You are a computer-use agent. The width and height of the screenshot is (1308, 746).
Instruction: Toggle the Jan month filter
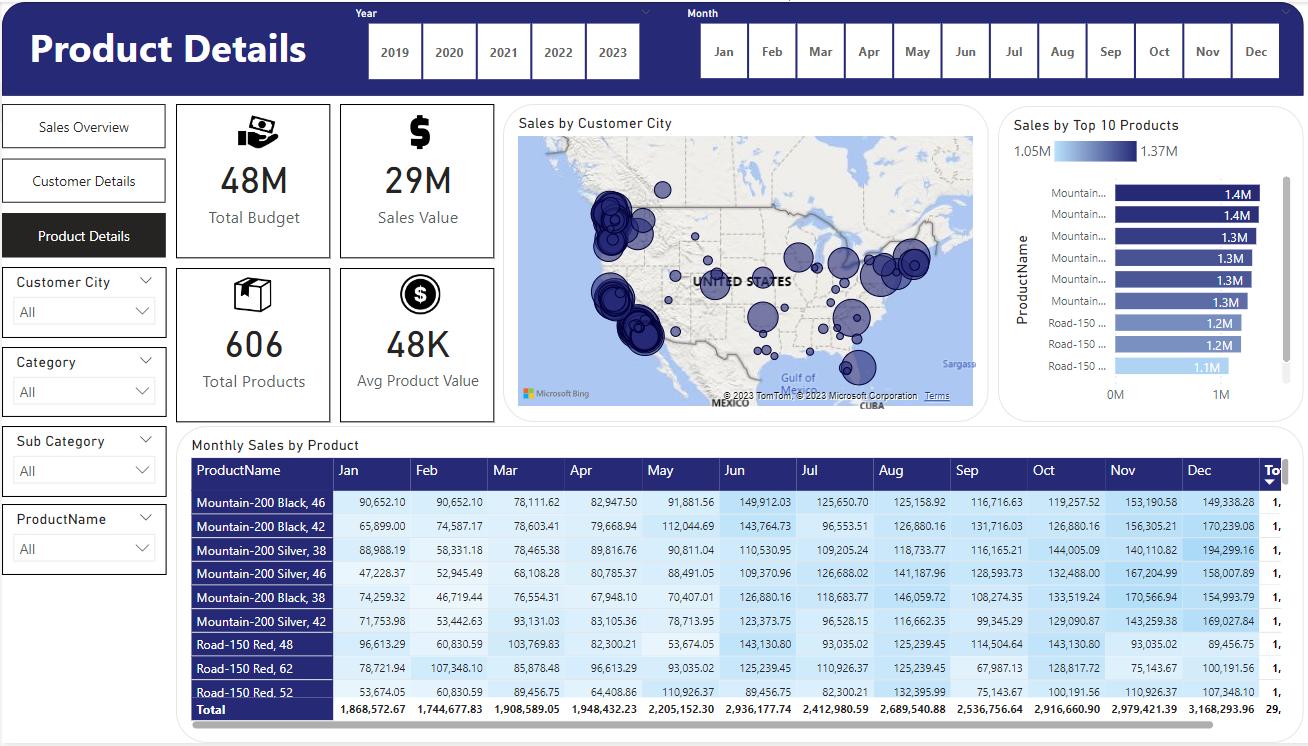723,51
